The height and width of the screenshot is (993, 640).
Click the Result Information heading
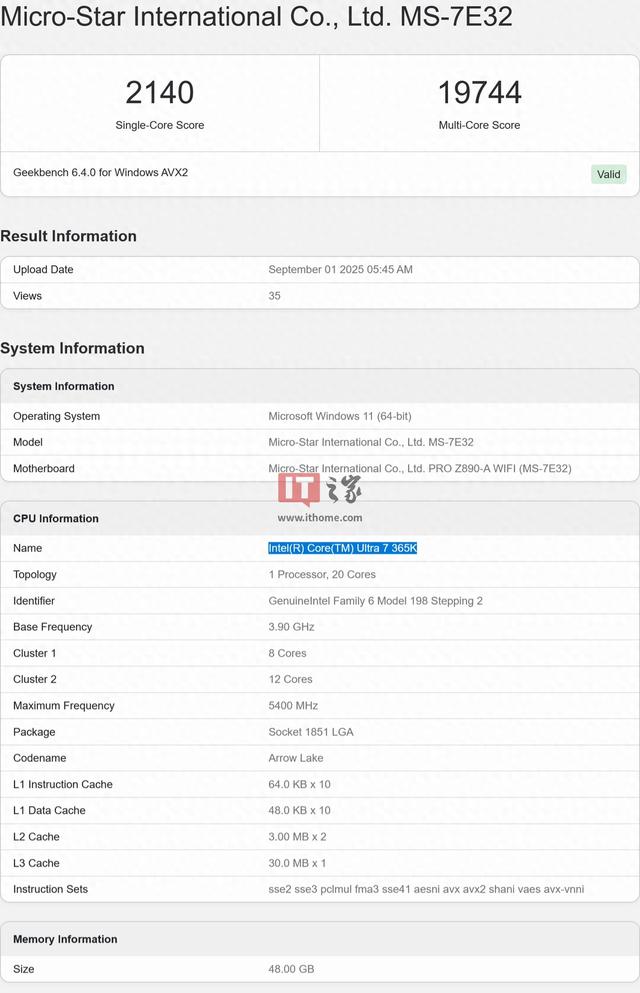[68, 236]
